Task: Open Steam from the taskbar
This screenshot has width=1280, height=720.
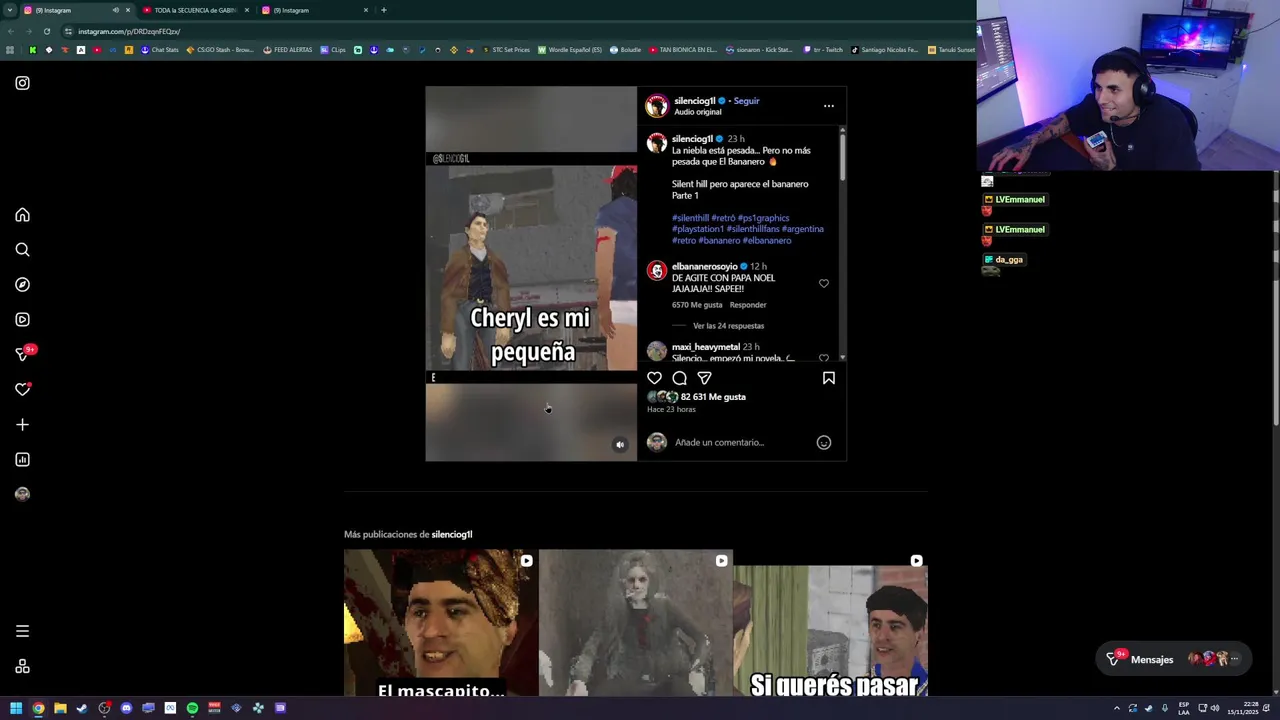Action: click(82, 708)
